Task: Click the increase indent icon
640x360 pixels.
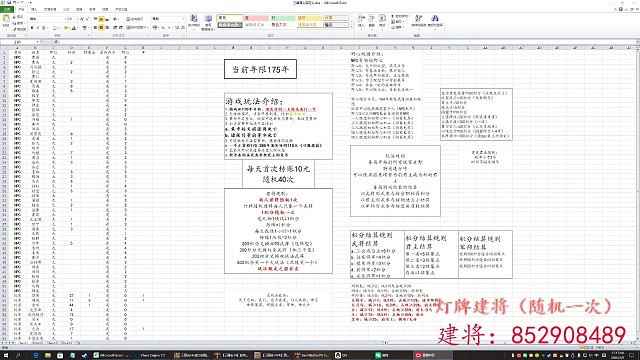Action: [x=120, y=27]
